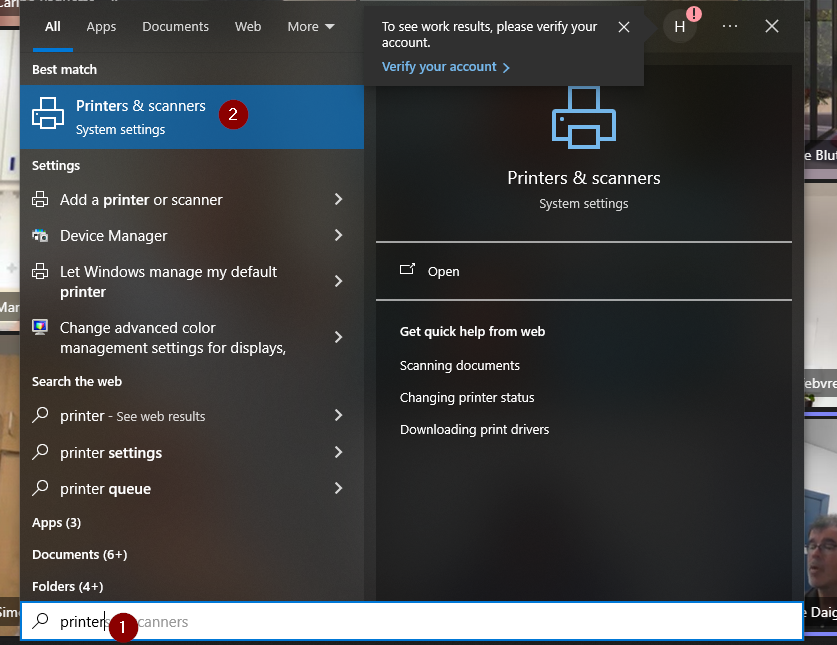Expand the Apps (3) results group
Image resolution: width=837 pixels, height=645 pixels.
[56, 523]
